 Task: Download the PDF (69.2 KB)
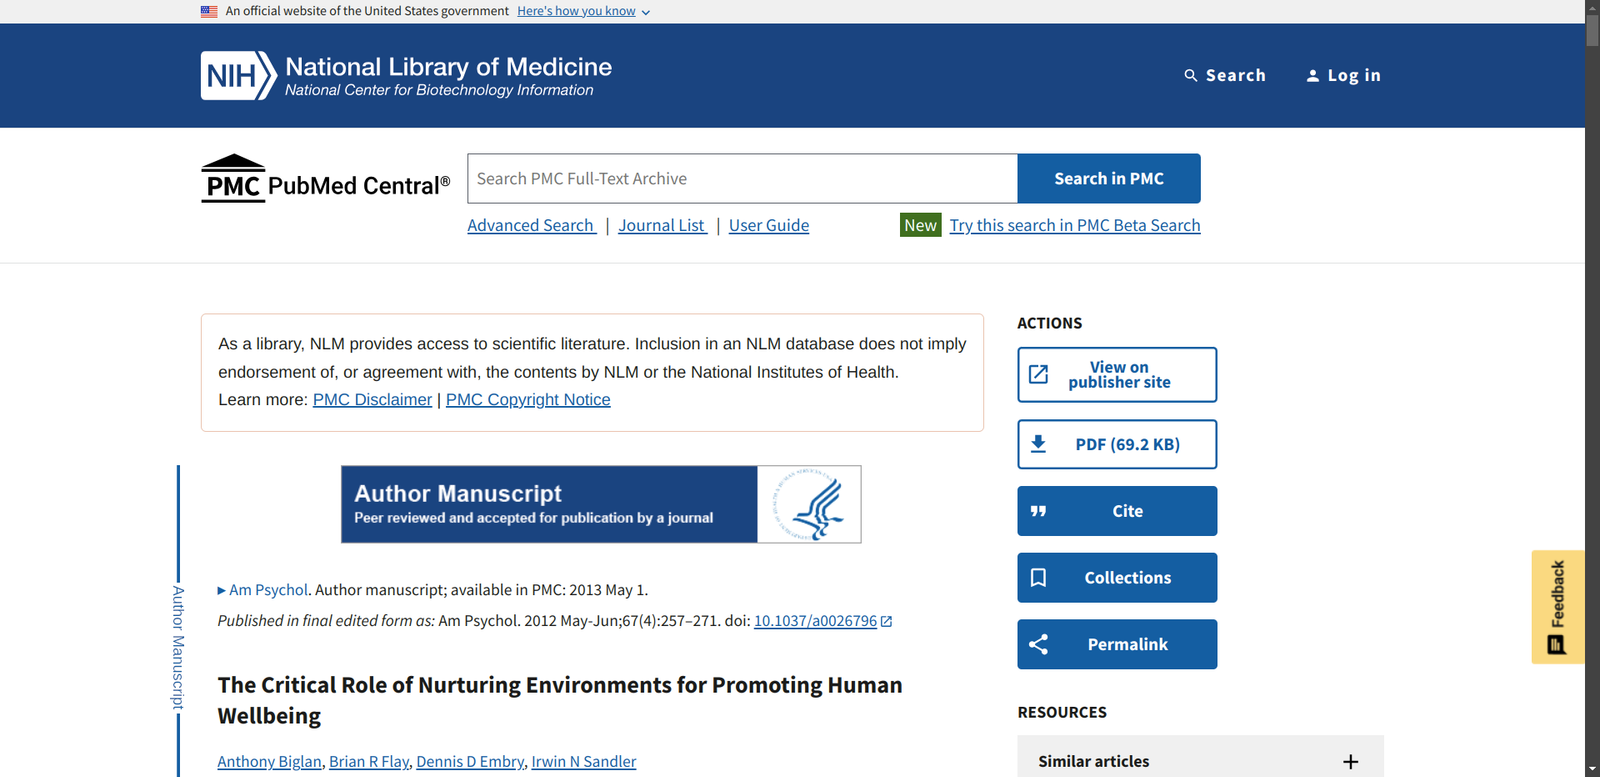[1116, 445]
